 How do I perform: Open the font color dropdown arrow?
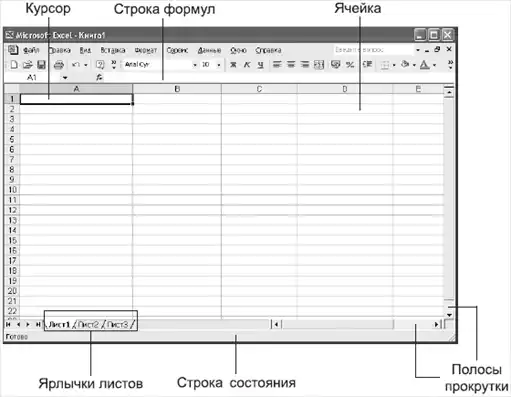434,65
